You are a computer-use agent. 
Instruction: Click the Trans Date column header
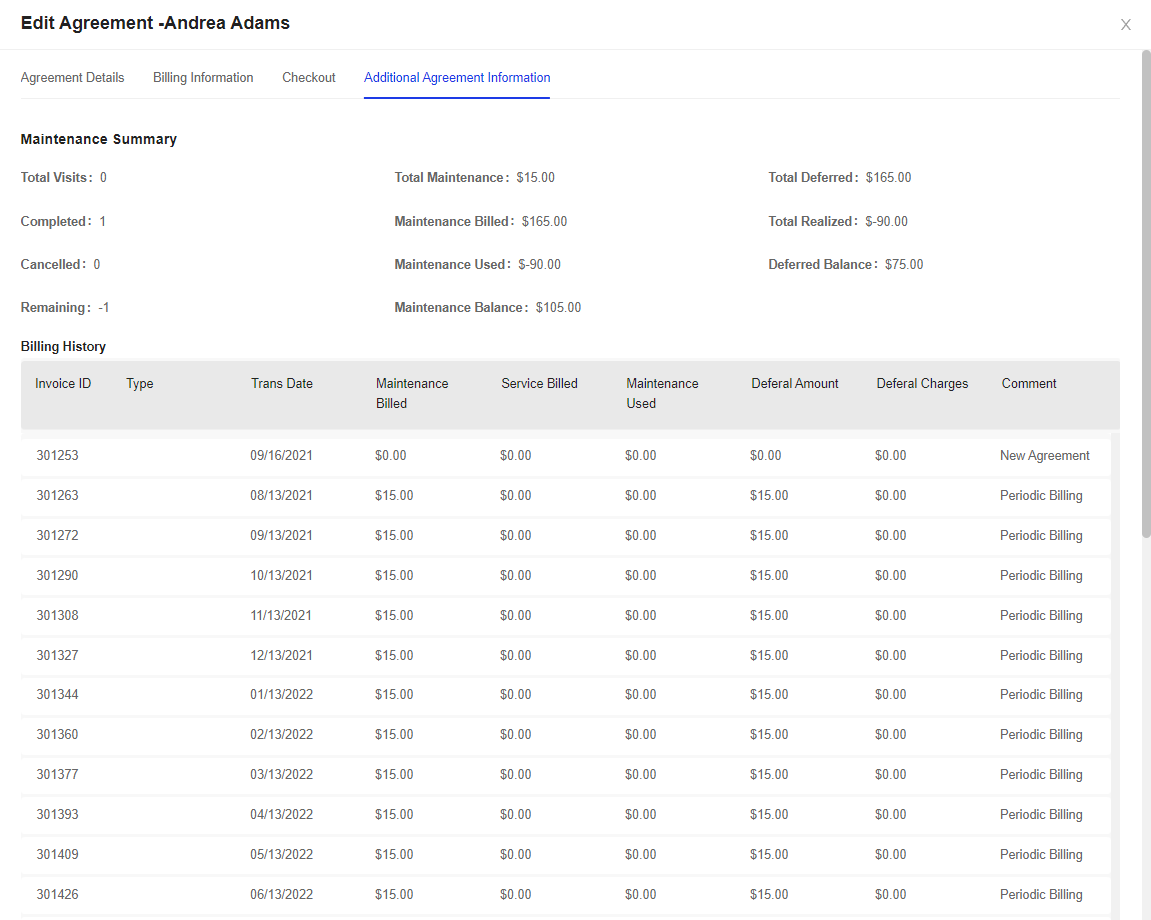pyautogui.click(x=282, y=383)
